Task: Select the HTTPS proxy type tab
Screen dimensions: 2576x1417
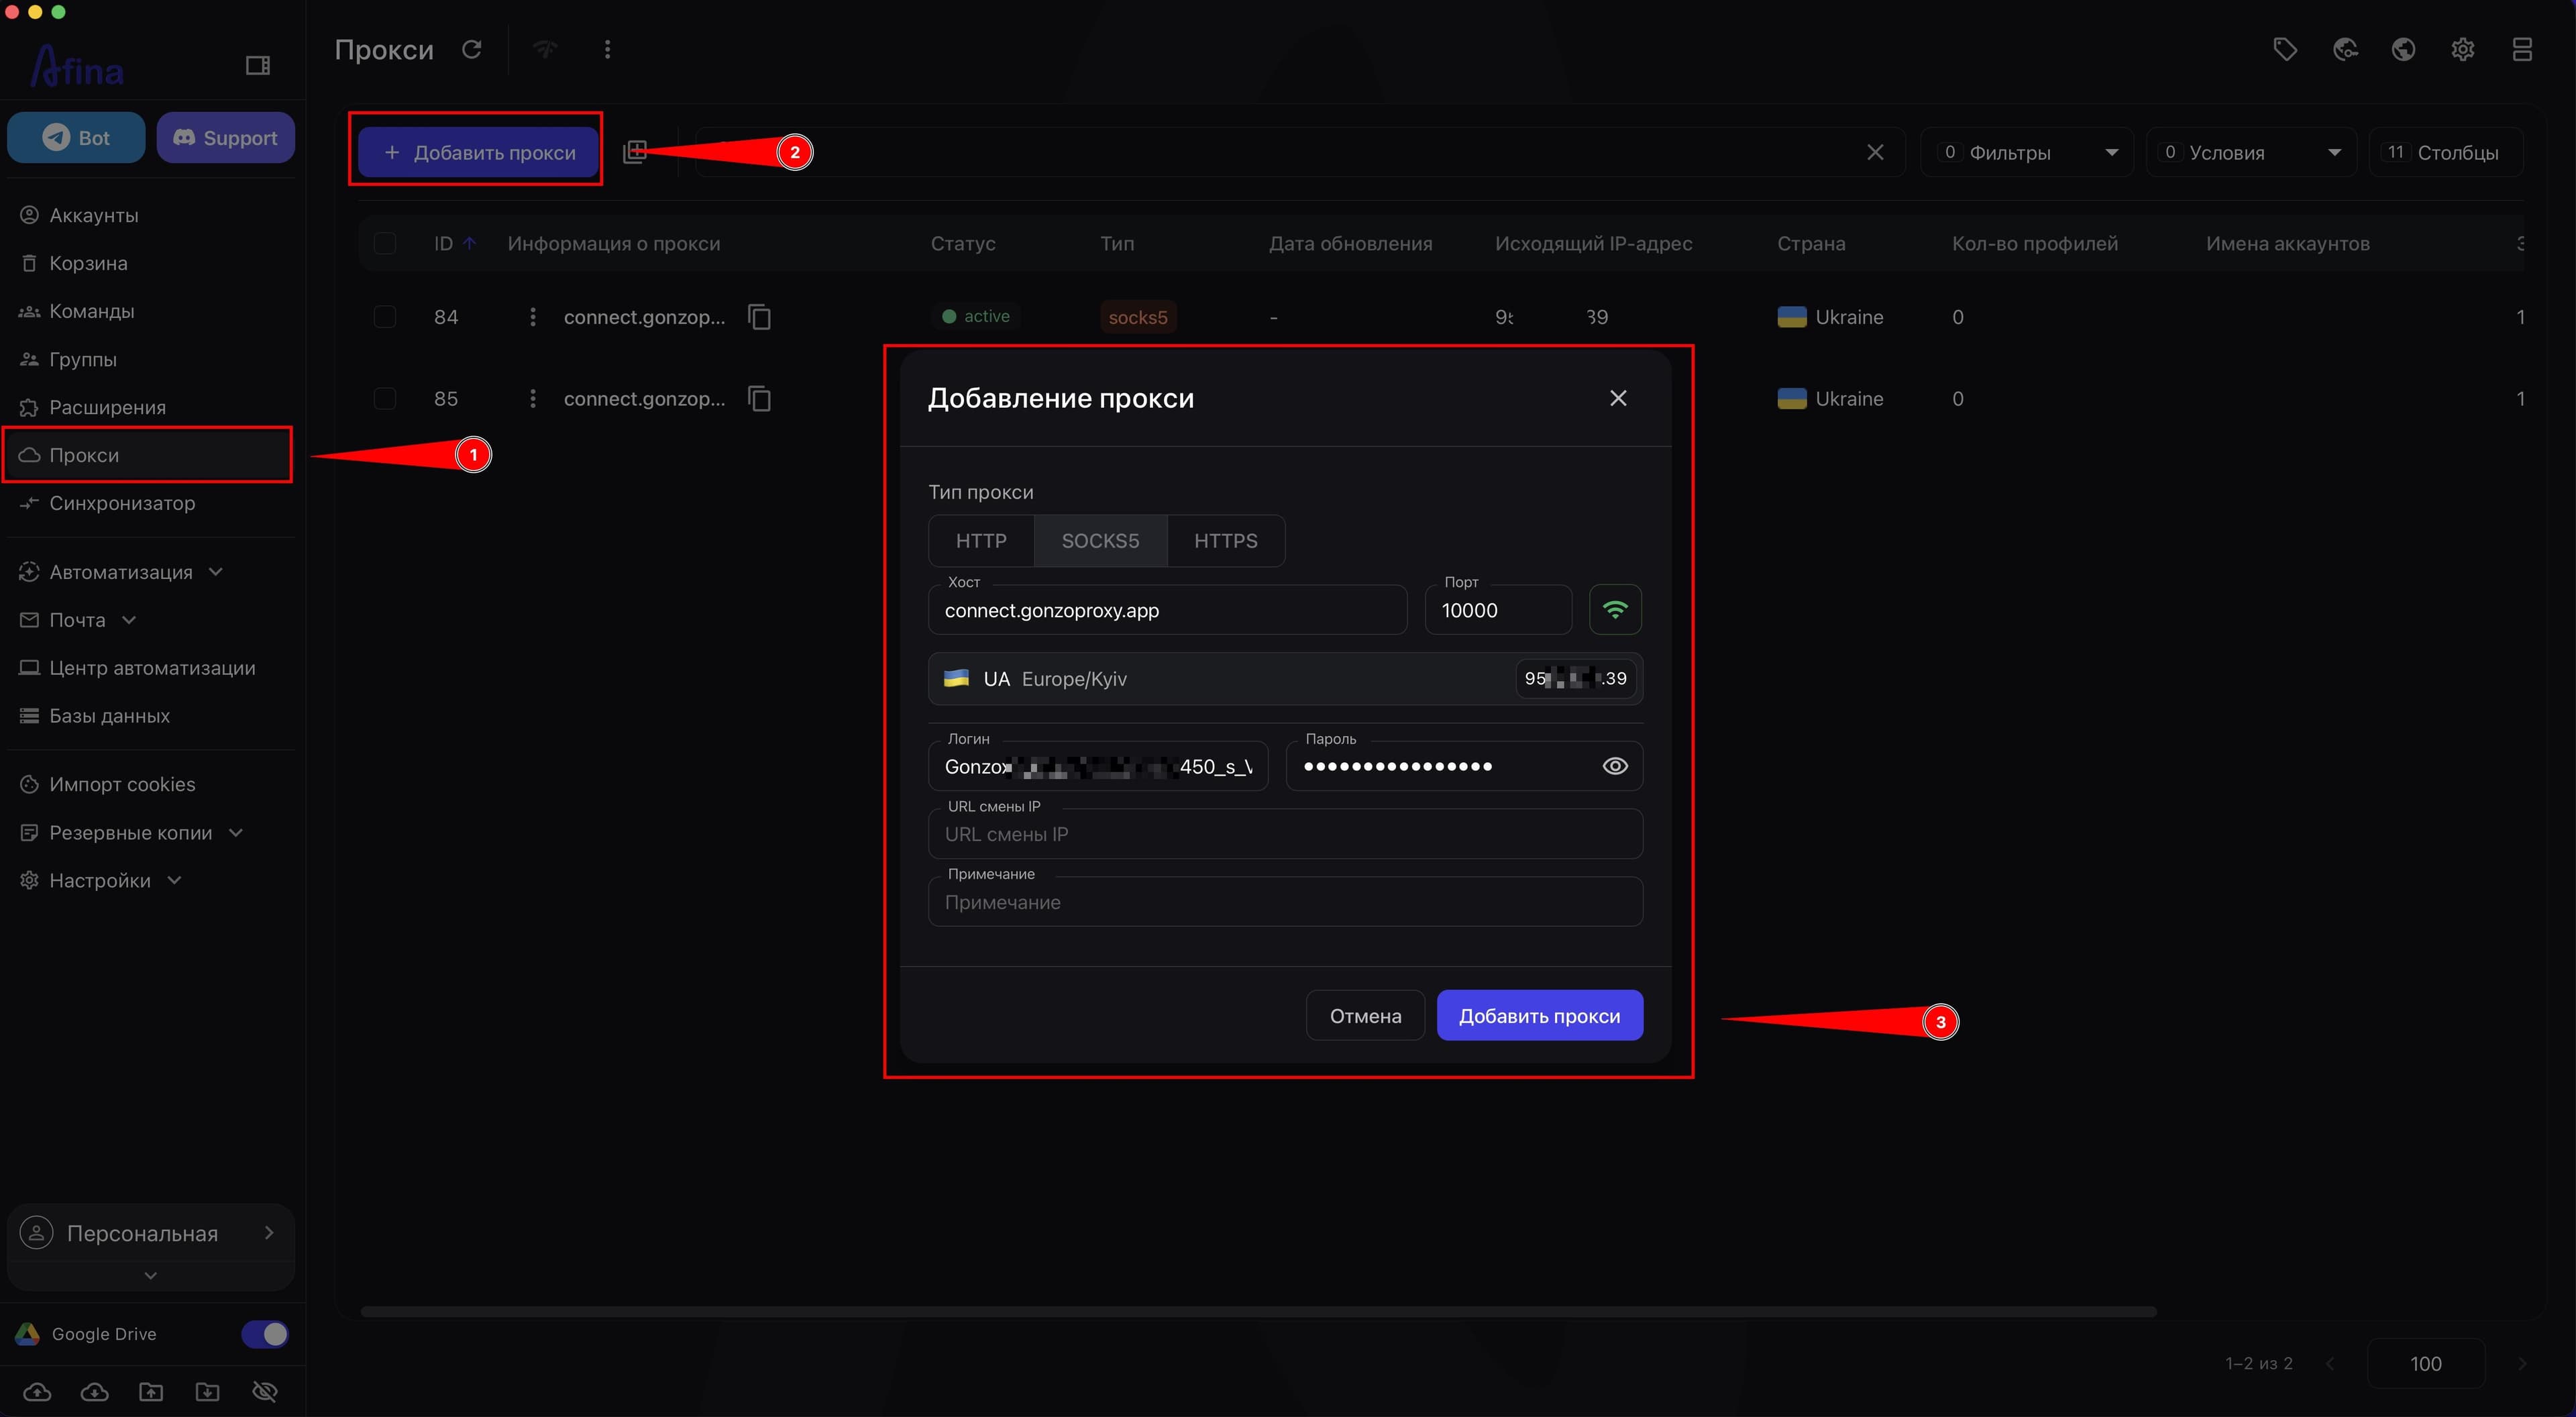Action: point(1225,541)
